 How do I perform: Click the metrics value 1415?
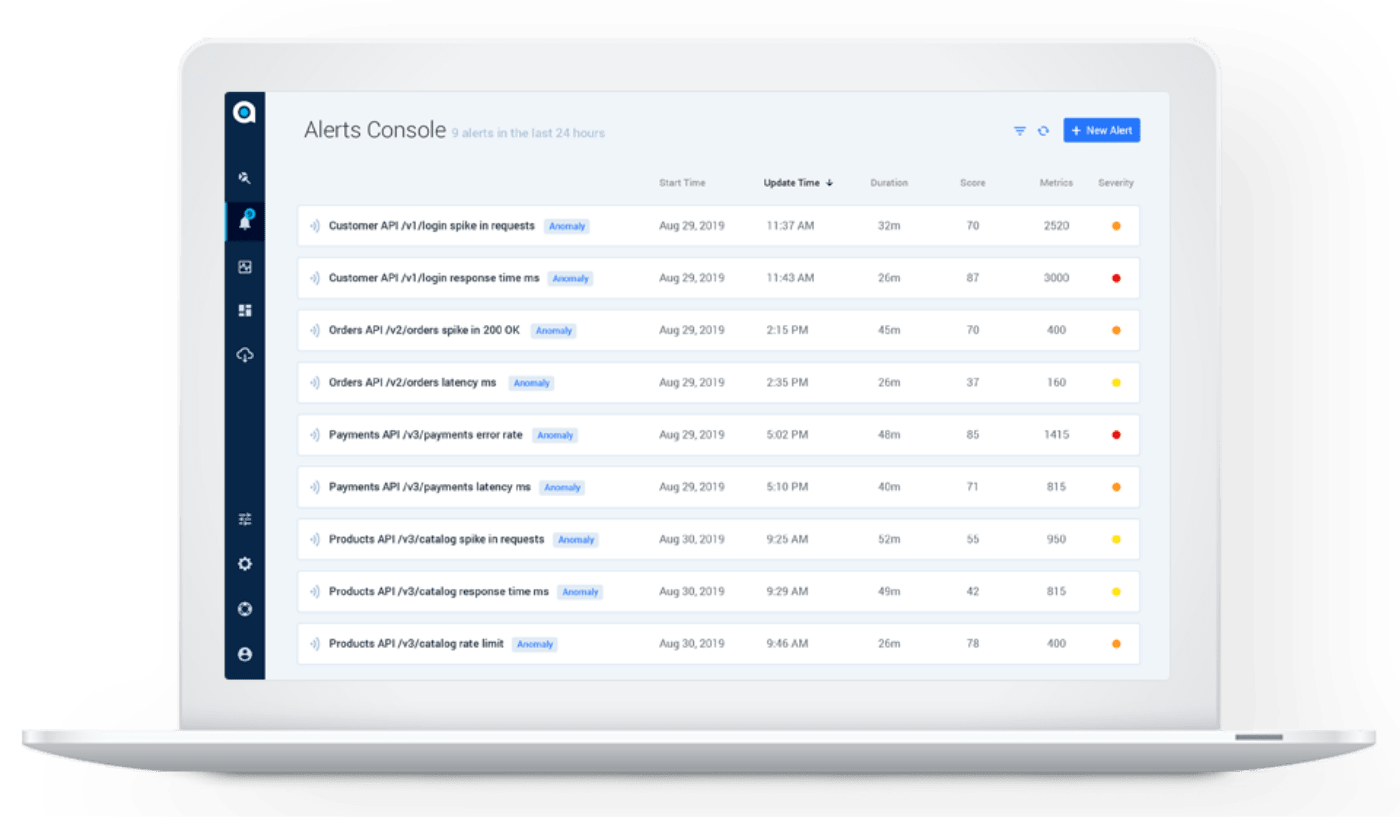(1056, 435)
